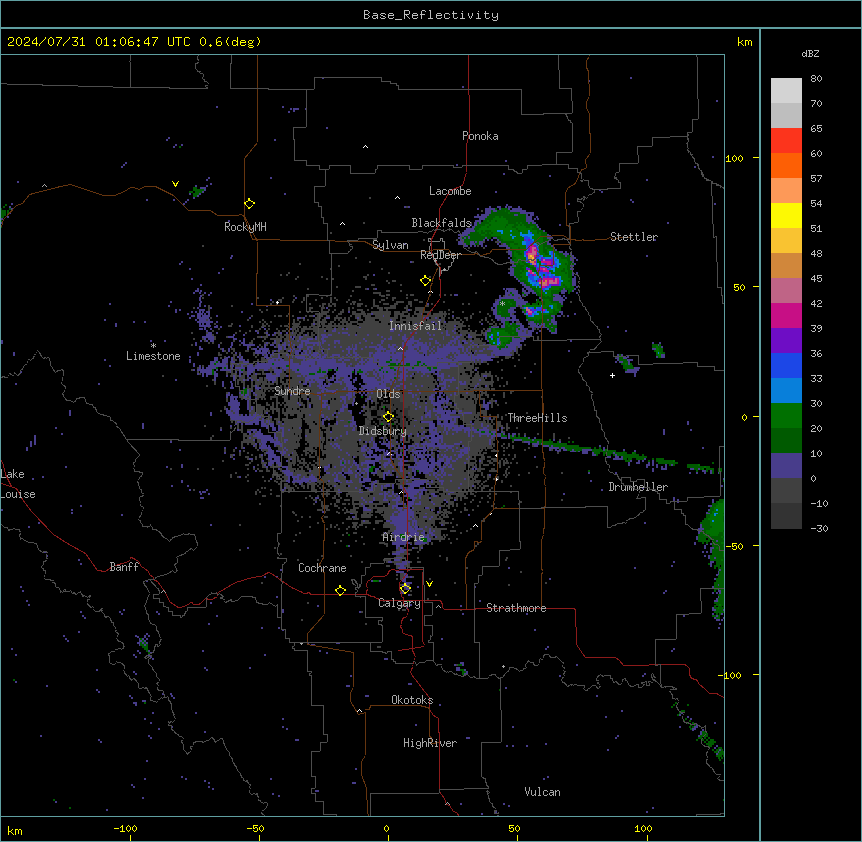Click the Base_Reflectivity title text
862x842 pixels.
[x=431, y=15]
